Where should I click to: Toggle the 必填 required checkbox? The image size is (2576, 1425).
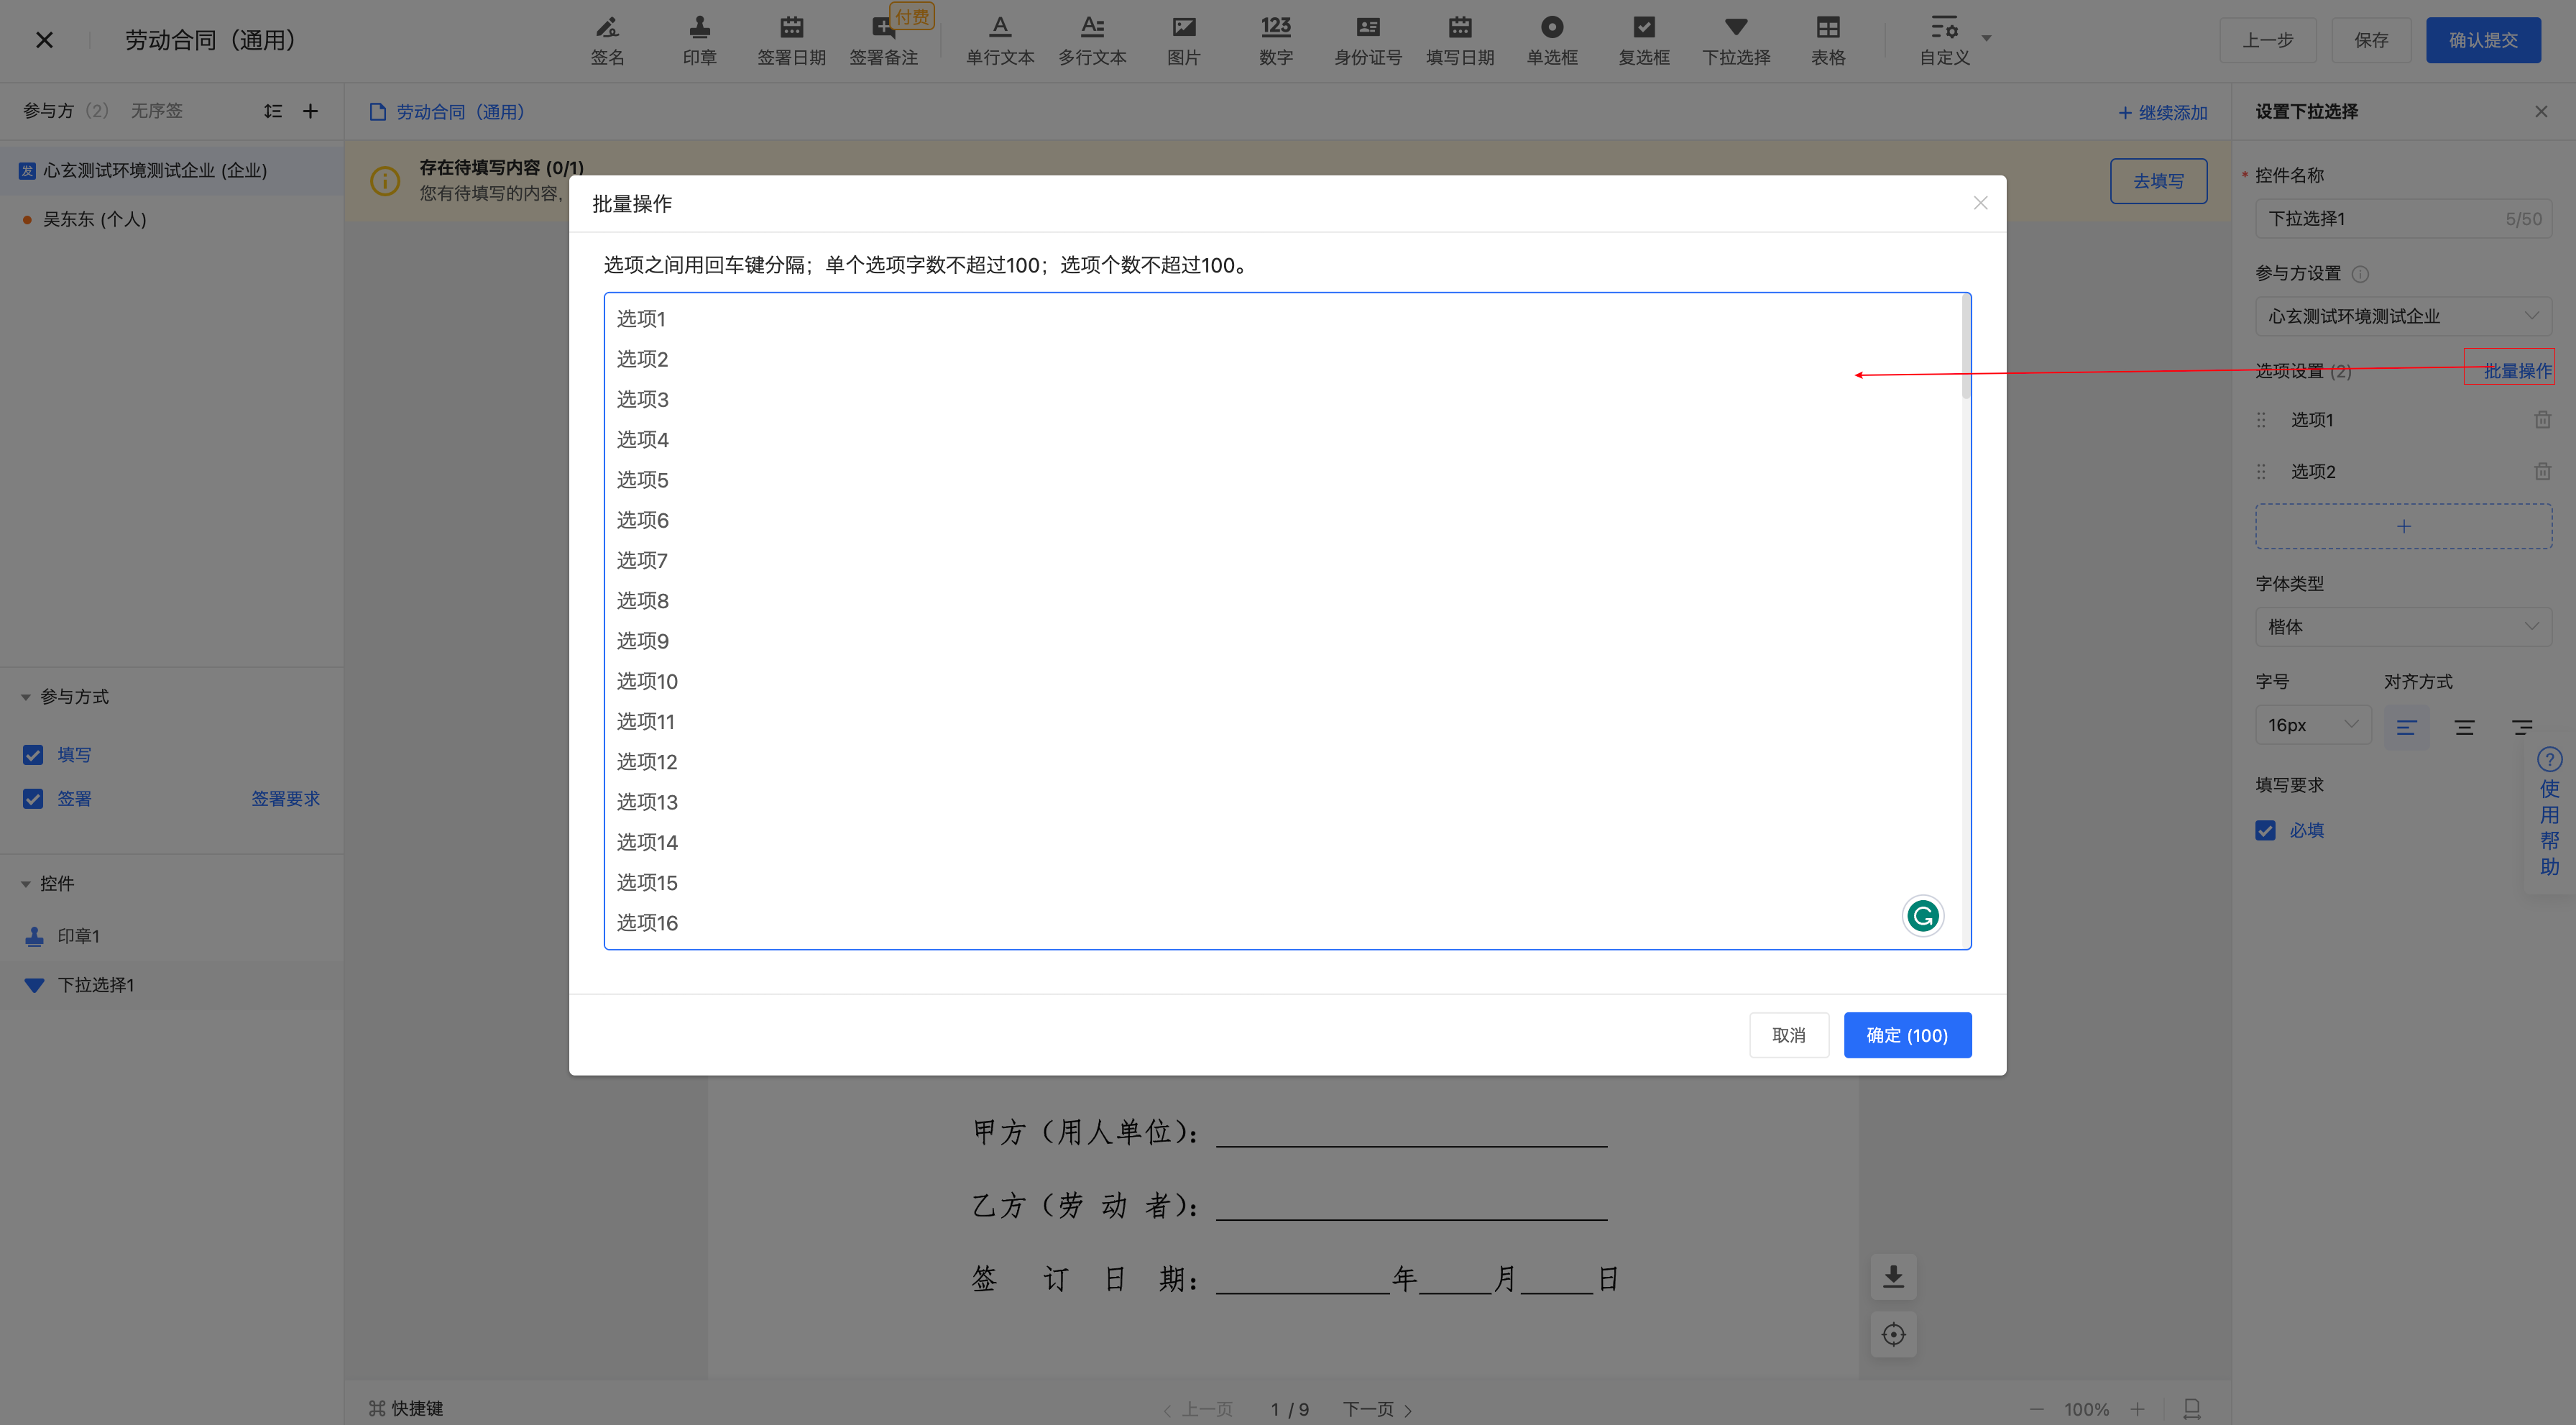2265,830
